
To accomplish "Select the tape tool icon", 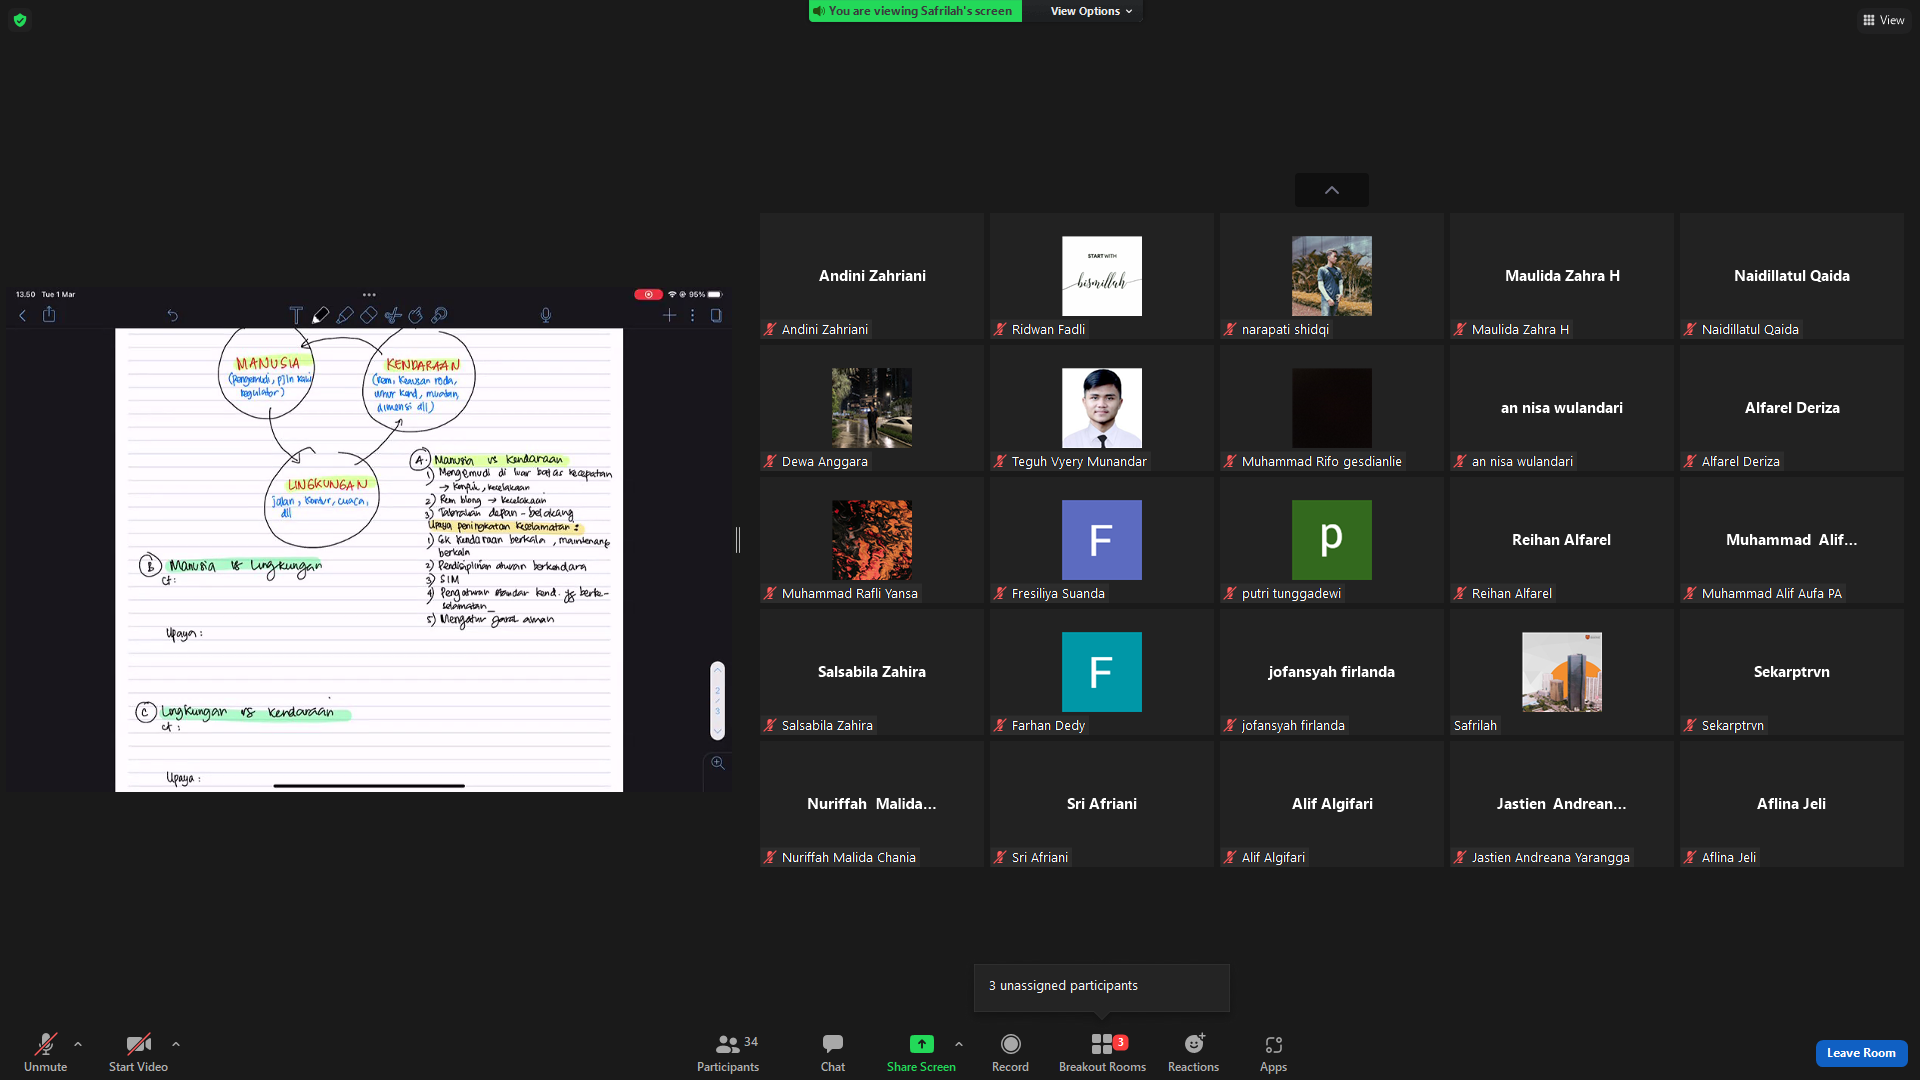I will pos(439,315).
